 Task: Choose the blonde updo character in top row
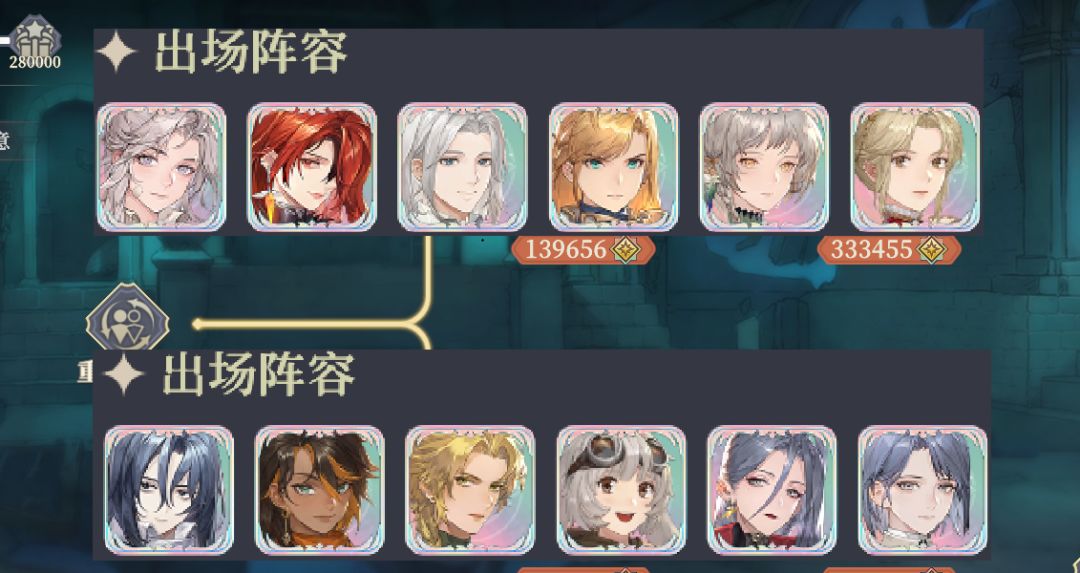pyautogui.click(x=915, y=167)
